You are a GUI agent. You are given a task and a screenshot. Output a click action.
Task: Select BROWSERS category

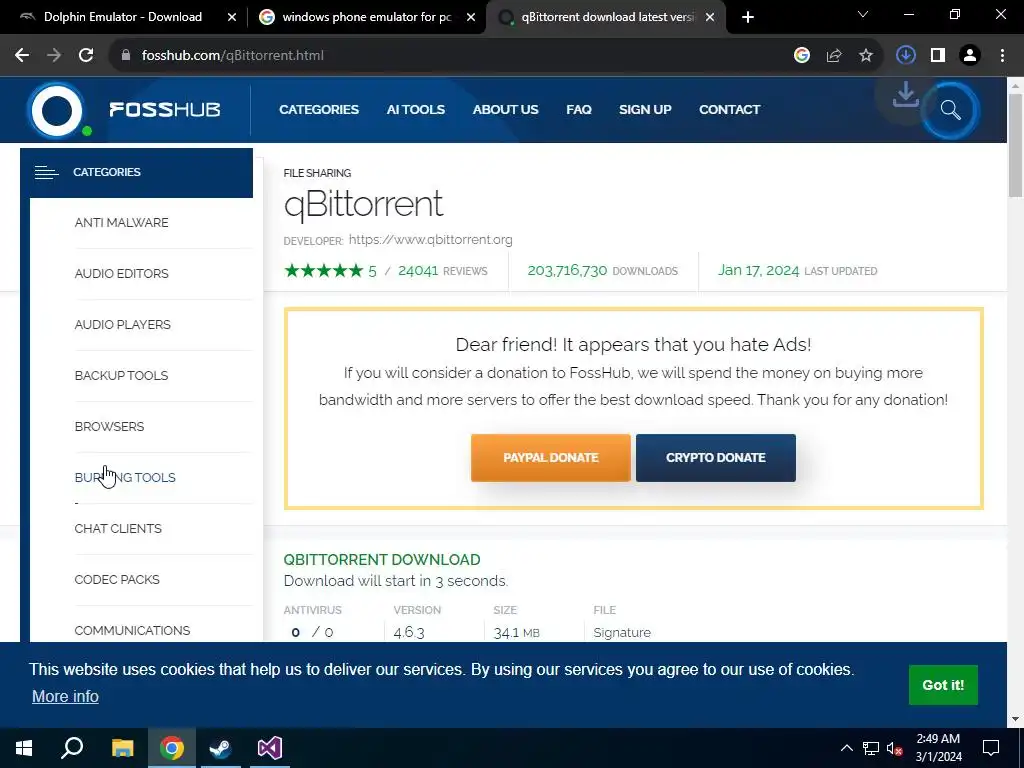coord(109,426)
